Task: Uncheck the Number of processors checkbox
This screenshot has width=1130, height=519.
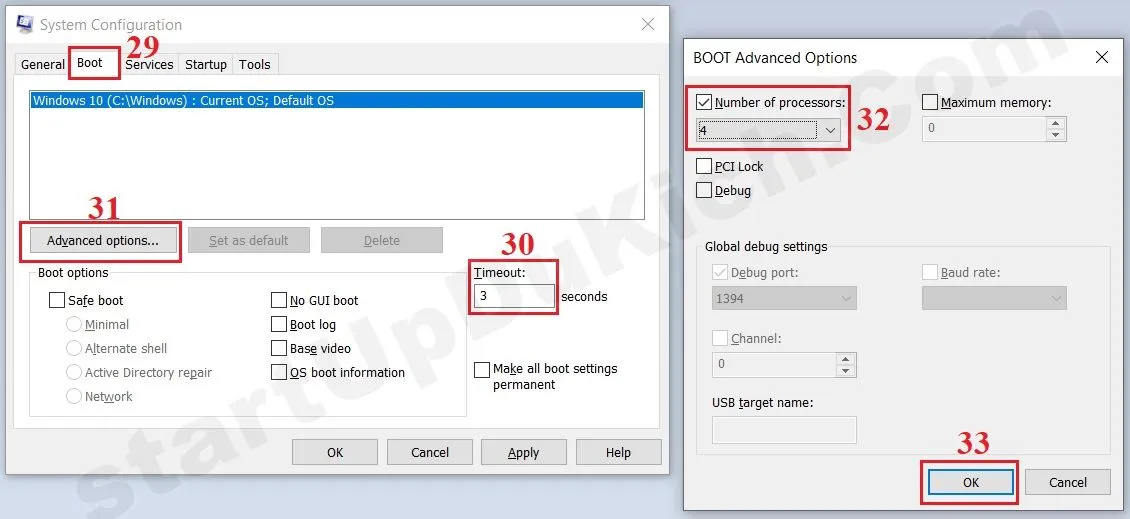Action: 704,102
